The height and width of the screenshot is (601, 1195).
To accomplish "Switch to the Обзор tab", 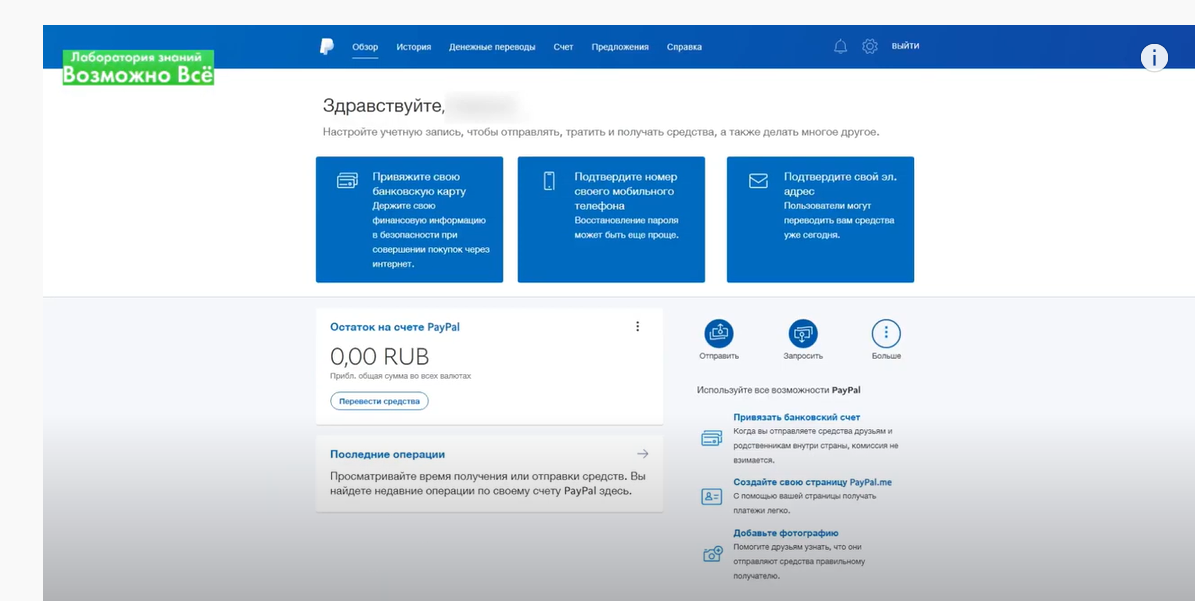I will point(365,46).
